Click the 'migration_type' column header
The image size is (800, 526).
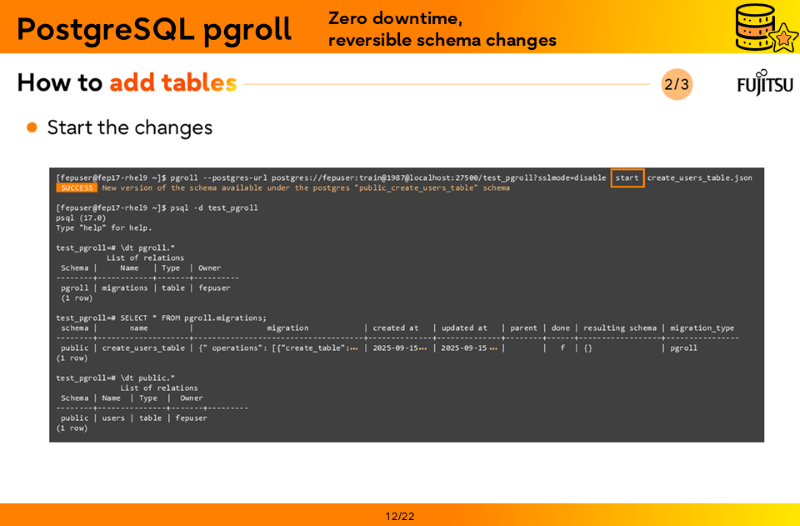(x=702, y=328)
